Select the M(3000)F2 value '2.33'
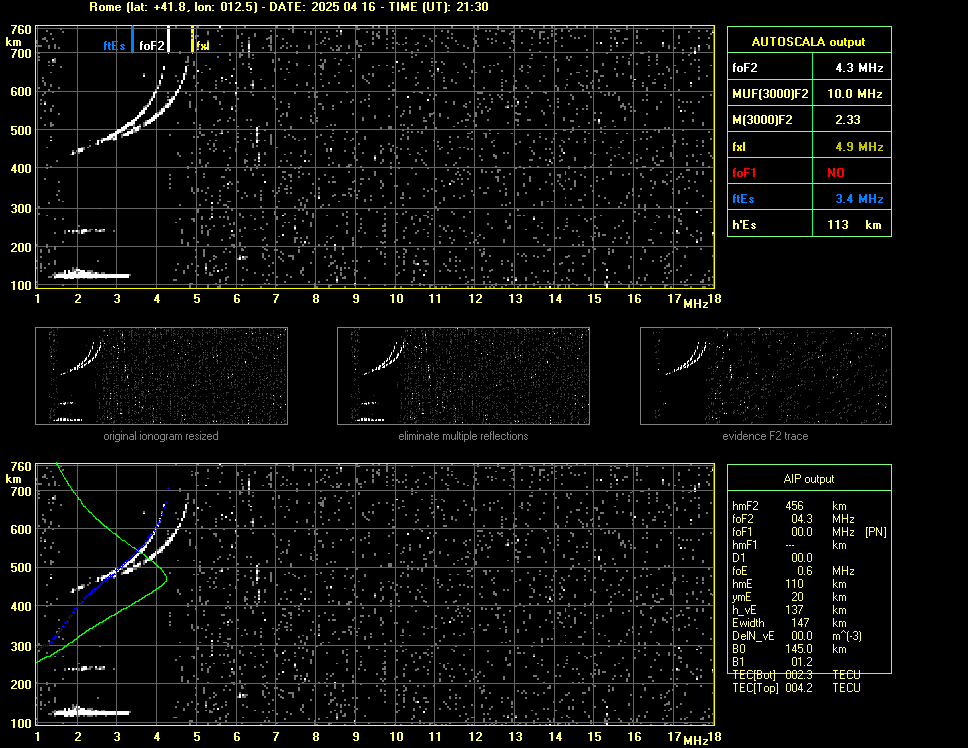The height and width of the screenshot is (748, 968). [847, 120]
